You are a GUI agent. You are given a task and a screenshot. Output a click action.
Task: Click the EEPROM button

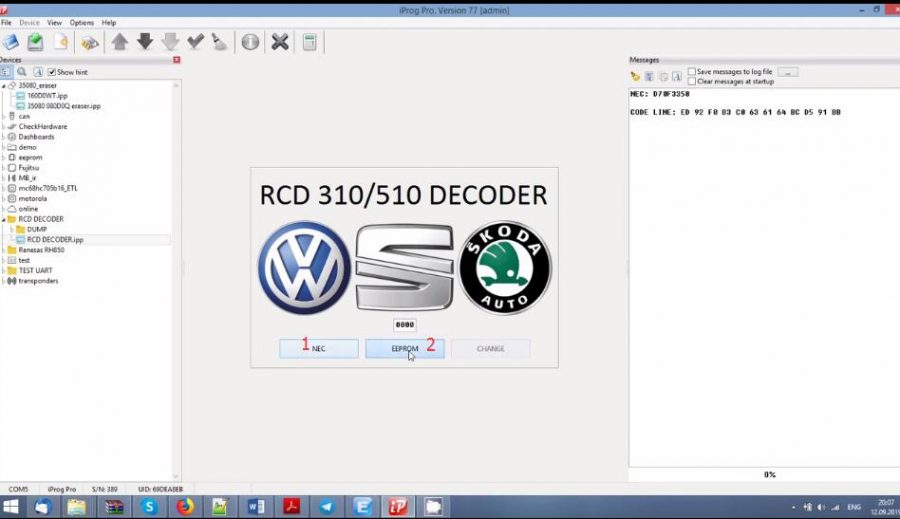(405, 348)
